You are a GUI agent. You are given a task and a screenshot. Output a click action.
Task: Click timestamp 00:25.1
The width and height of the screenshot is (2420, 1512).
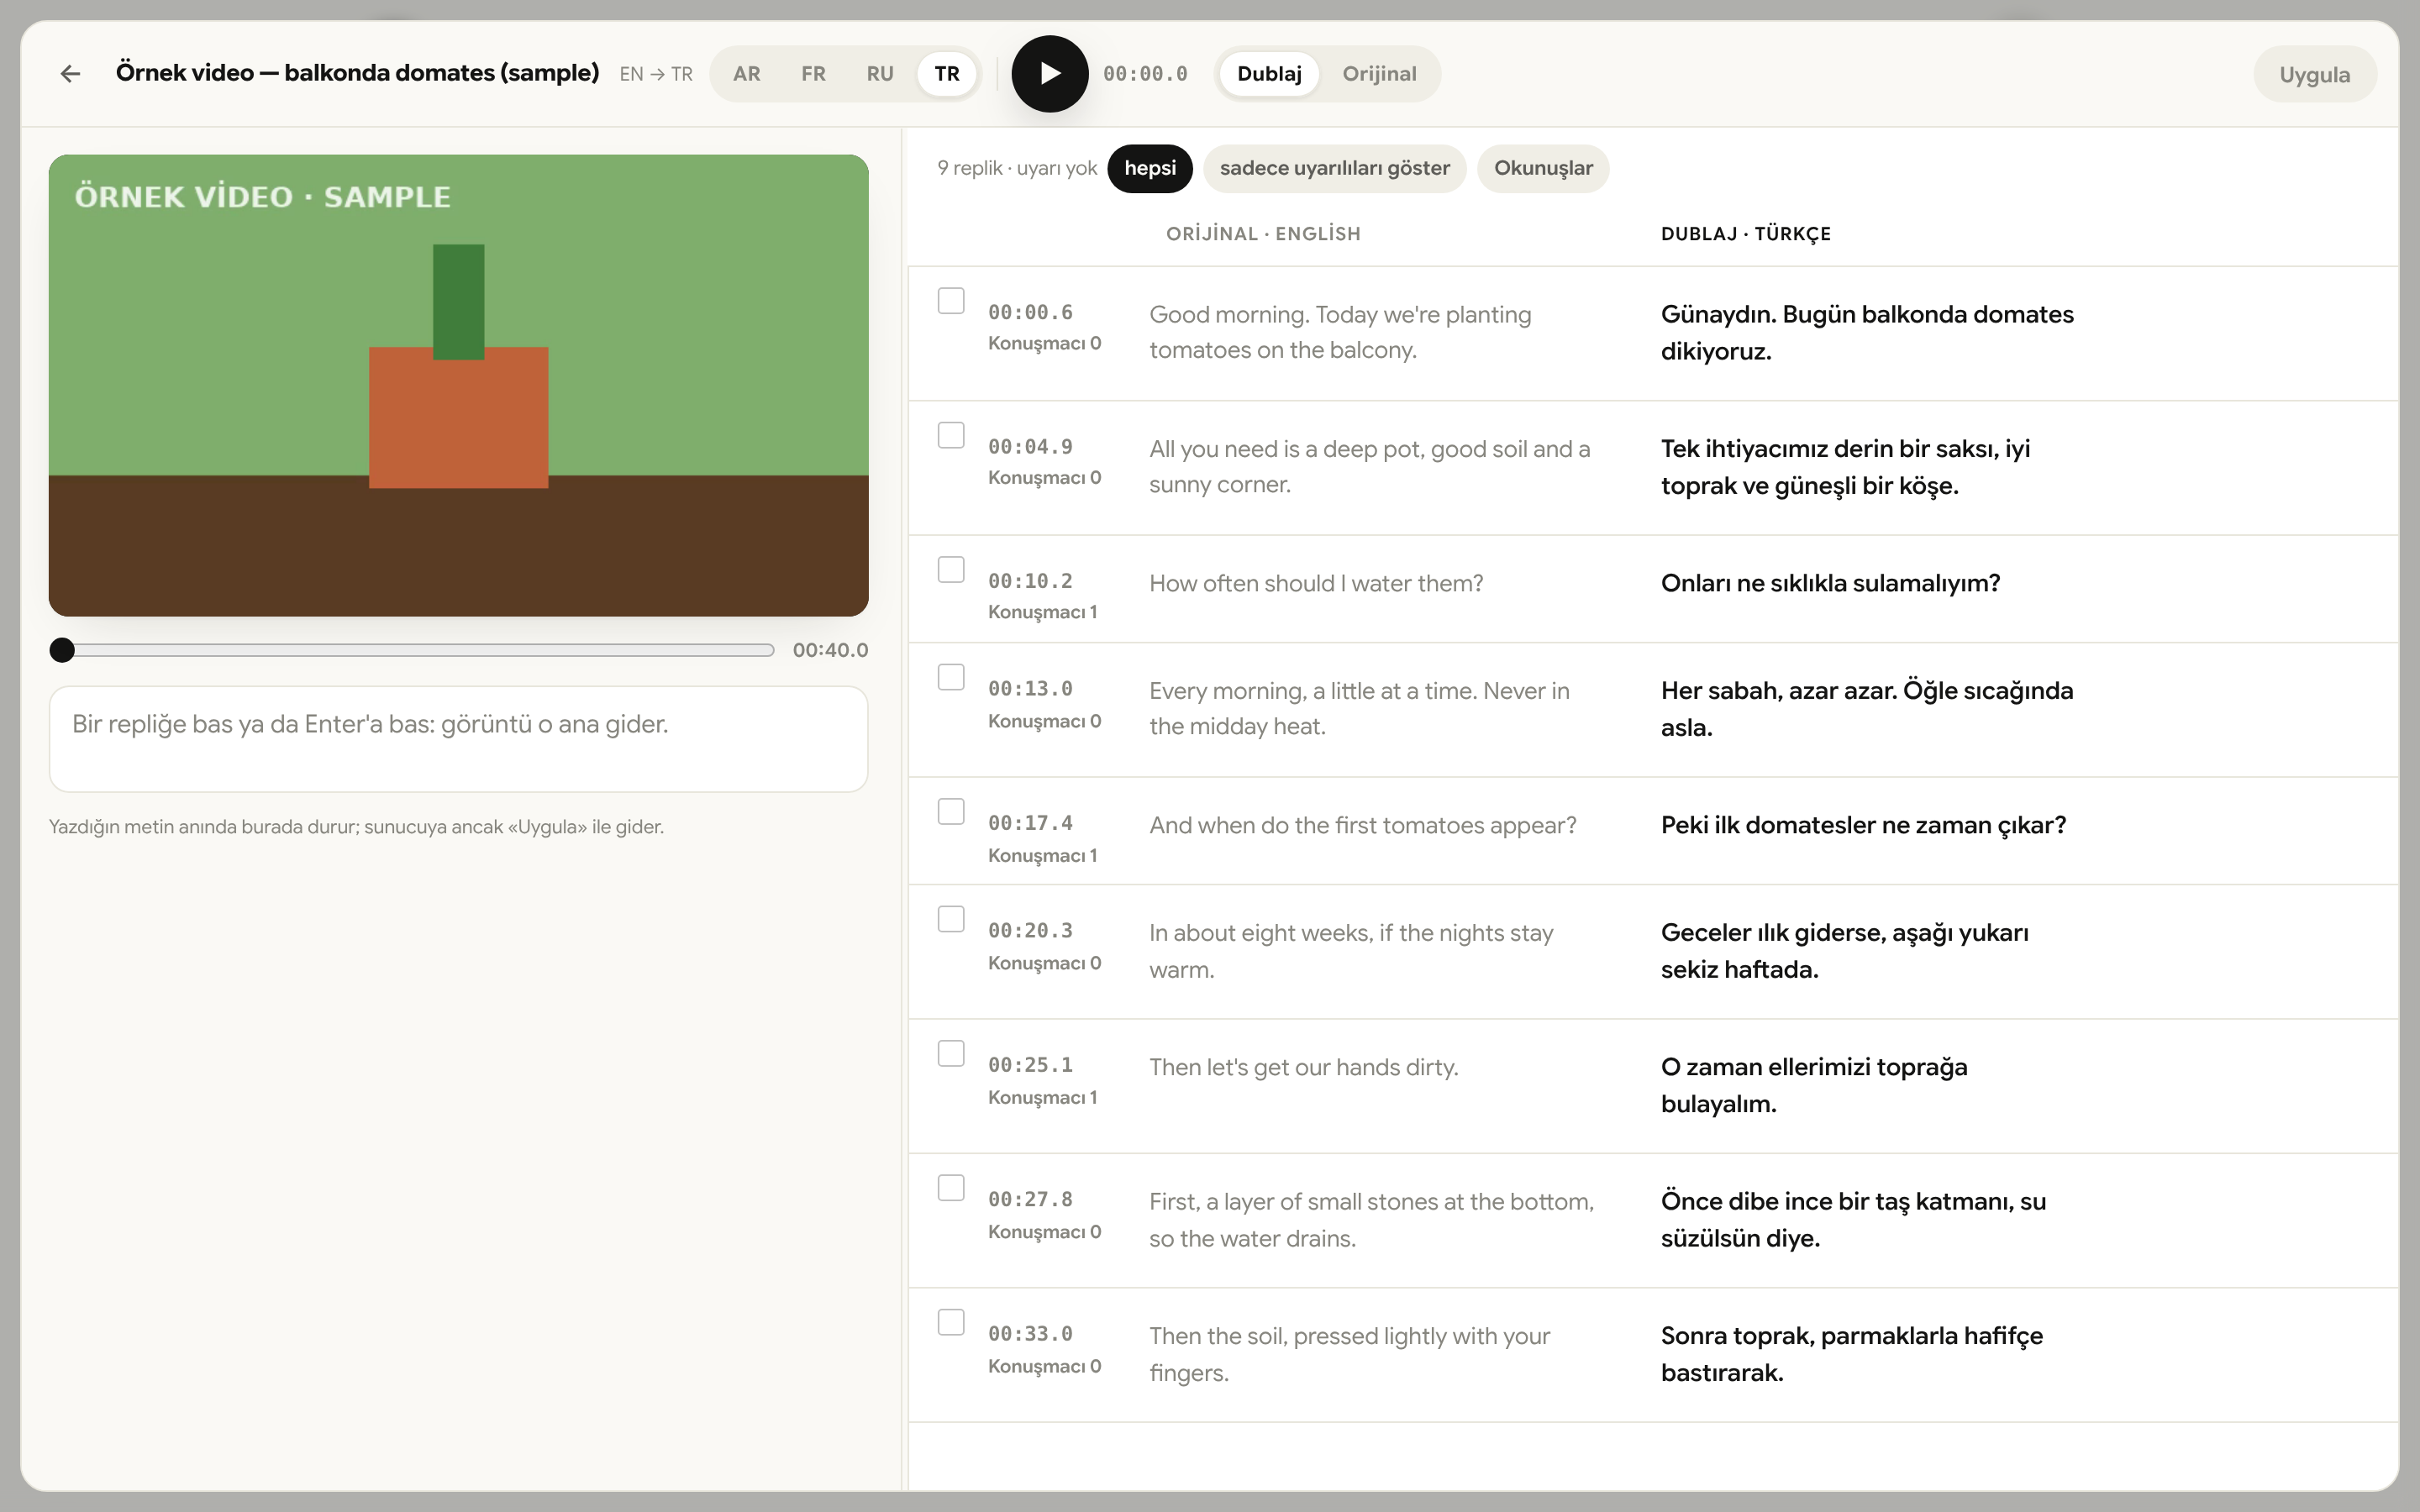point(1030,1065)
